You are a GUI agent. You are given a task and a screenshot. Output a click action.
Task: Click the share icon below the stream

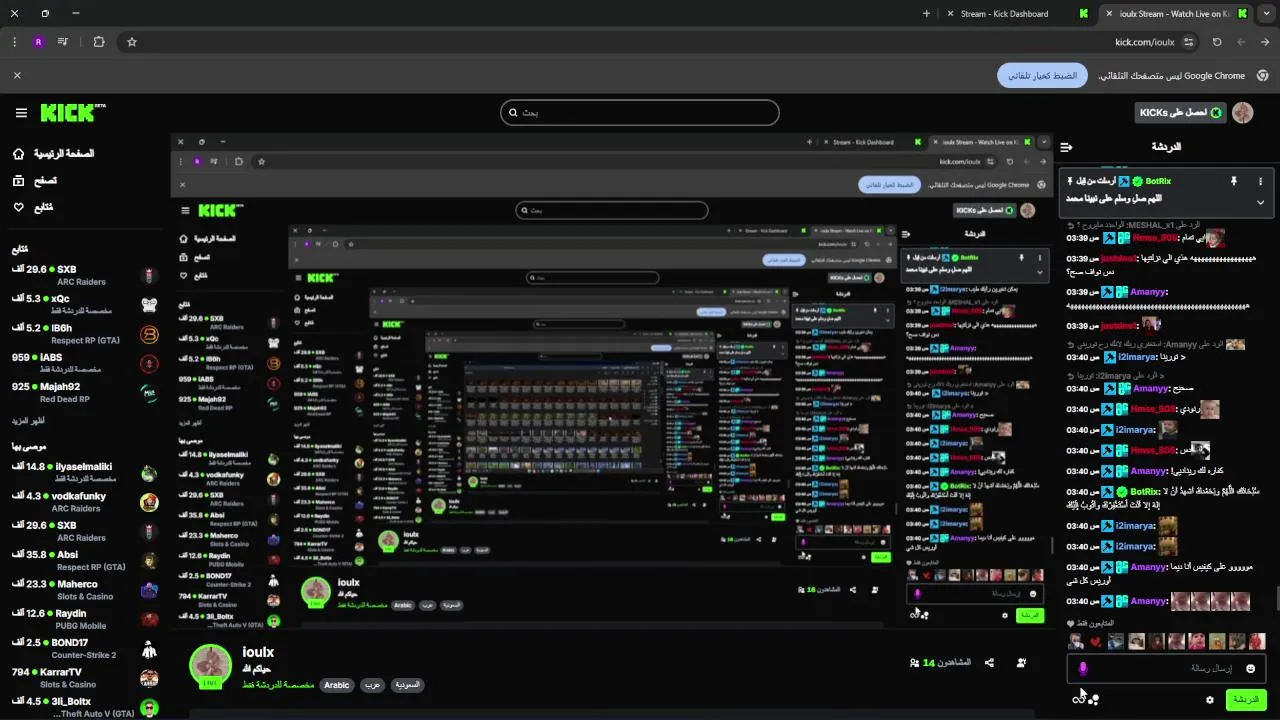point(989,663)
